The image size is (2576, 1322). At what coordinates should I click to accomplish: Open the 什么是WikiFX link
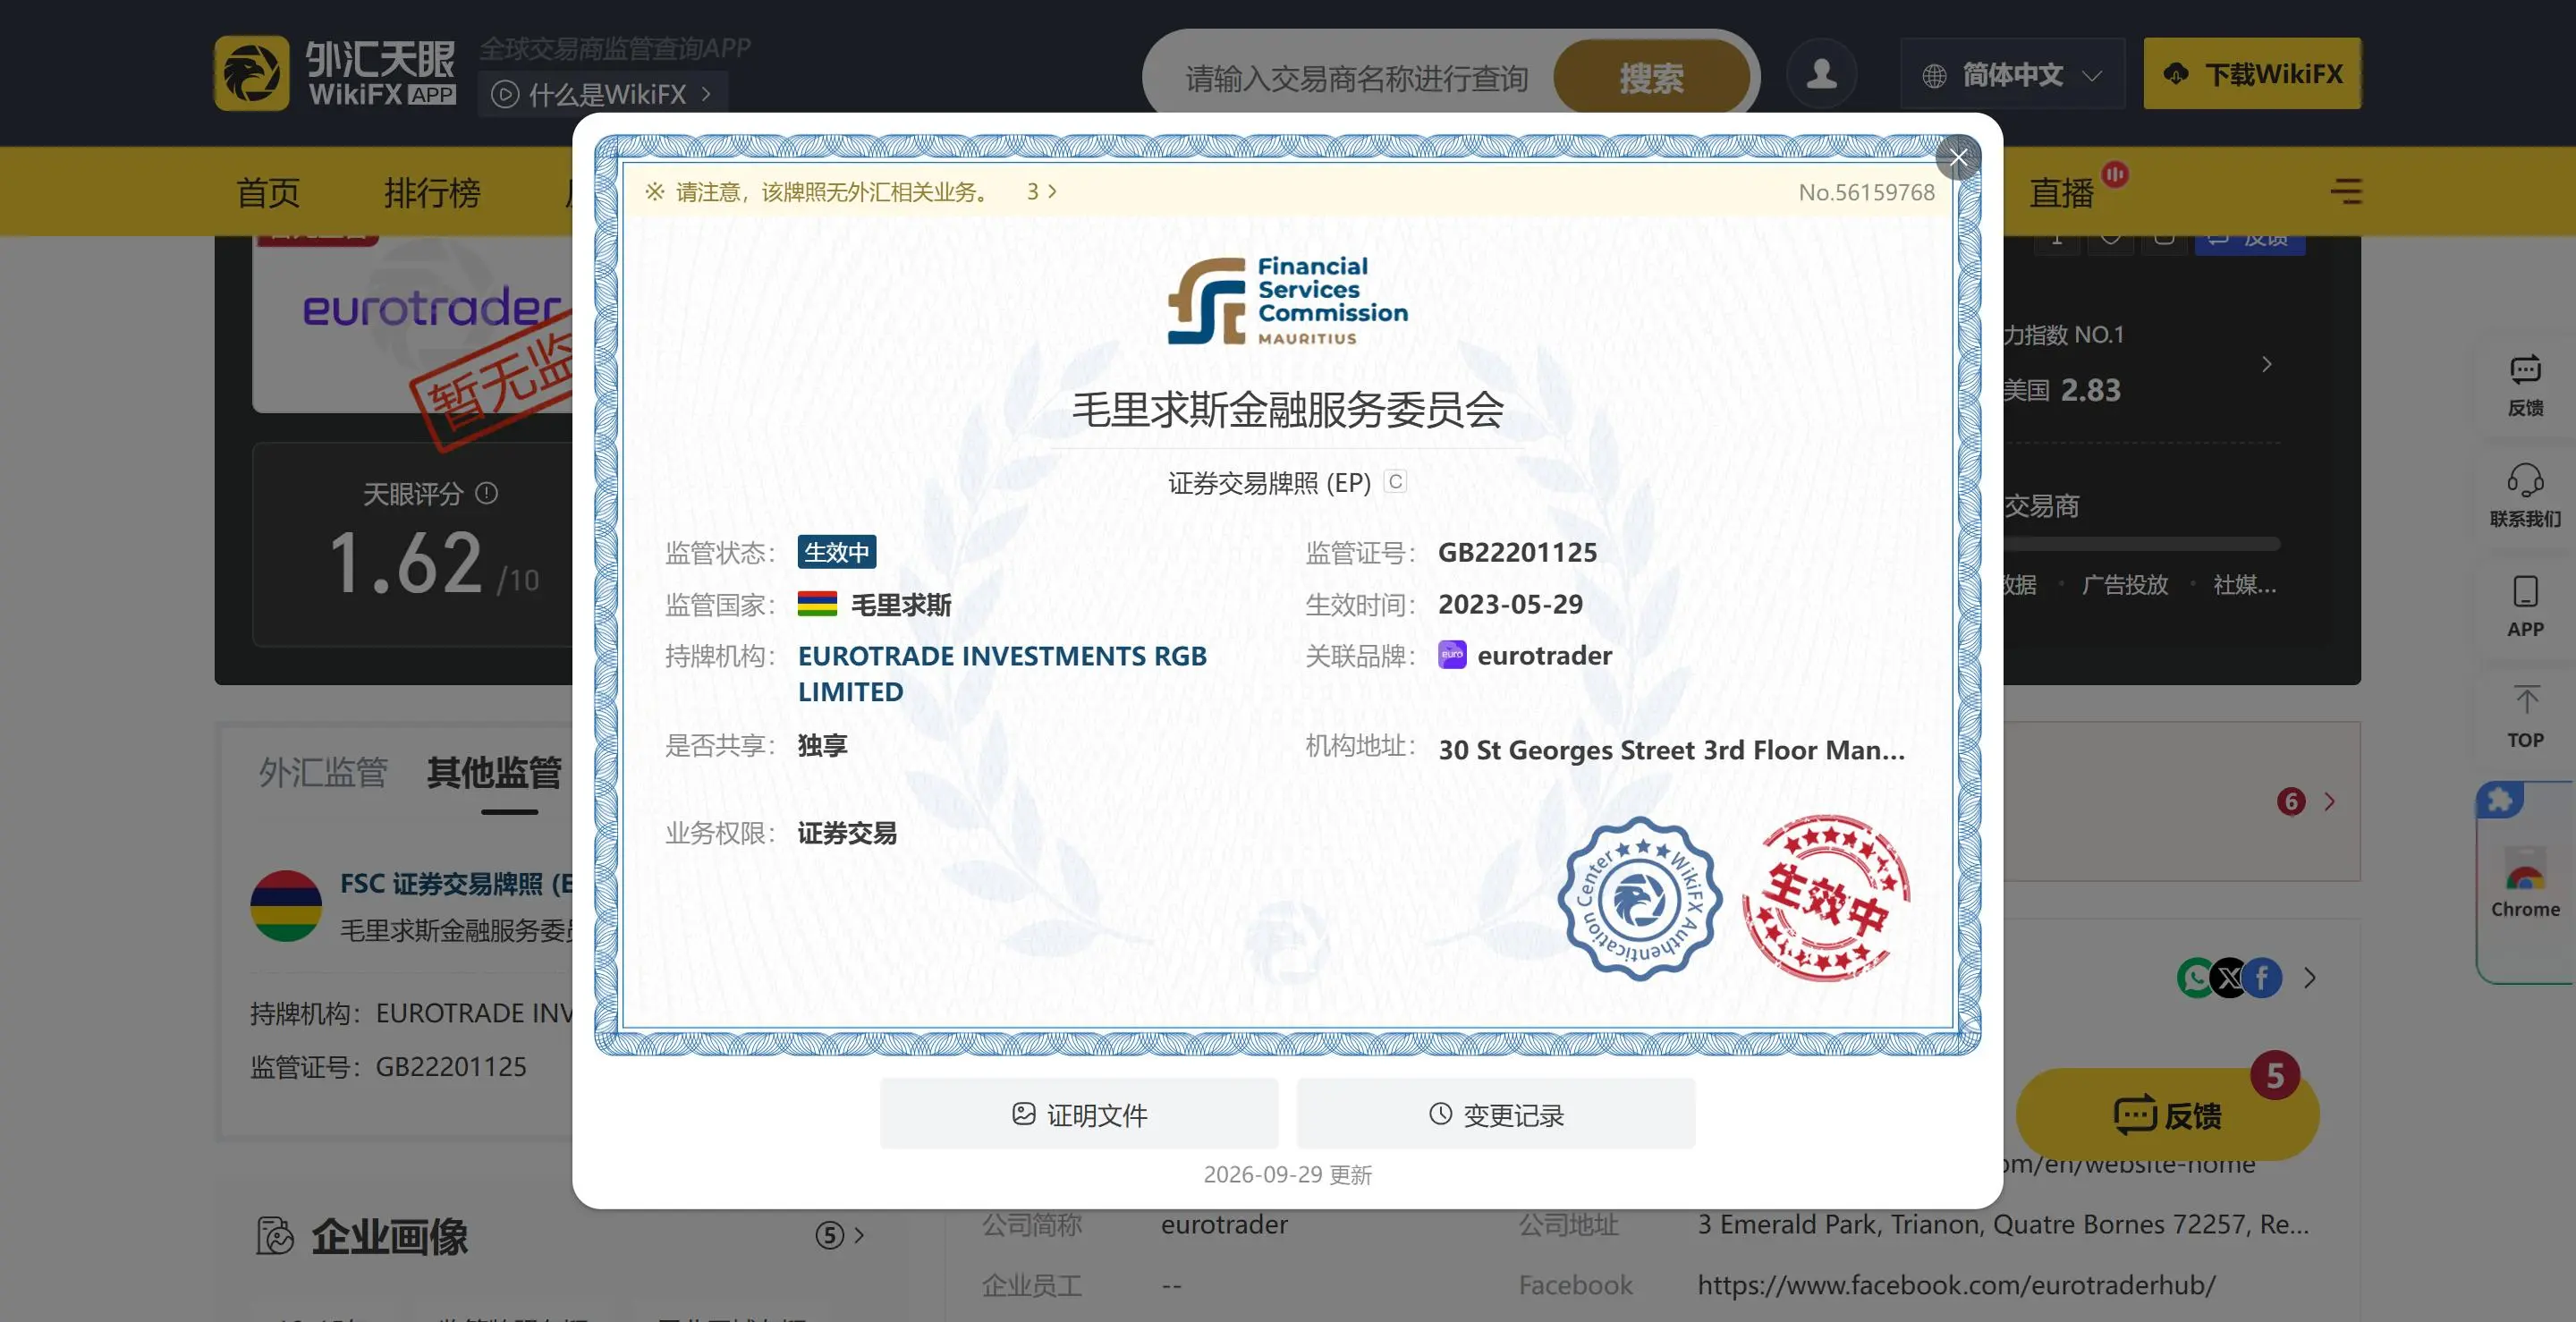coord(602,94)
